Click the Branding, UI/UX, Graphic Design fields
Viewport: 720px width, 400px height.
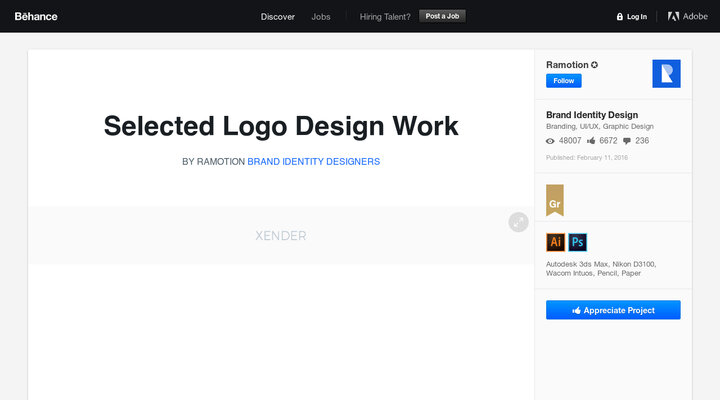600,126
